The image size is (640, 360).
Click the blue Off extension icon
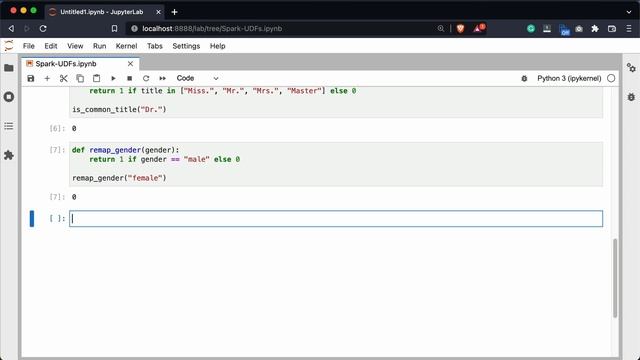[564, 30]
